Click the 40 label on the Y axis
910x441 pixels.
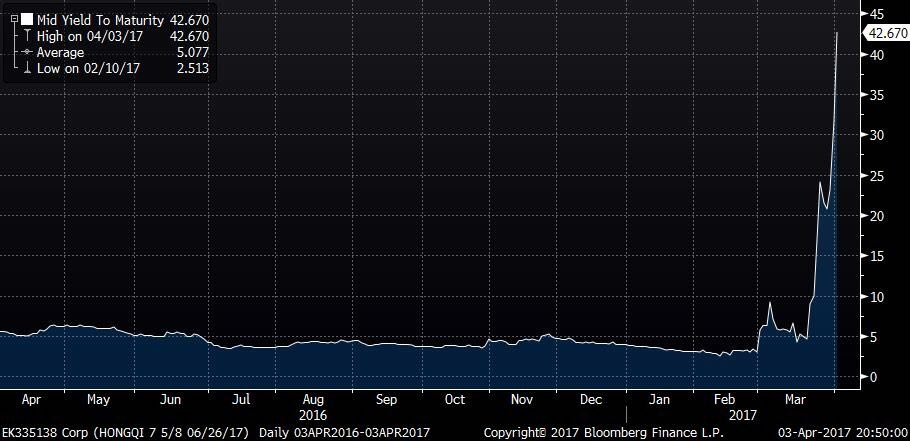[x=876, y=55]
